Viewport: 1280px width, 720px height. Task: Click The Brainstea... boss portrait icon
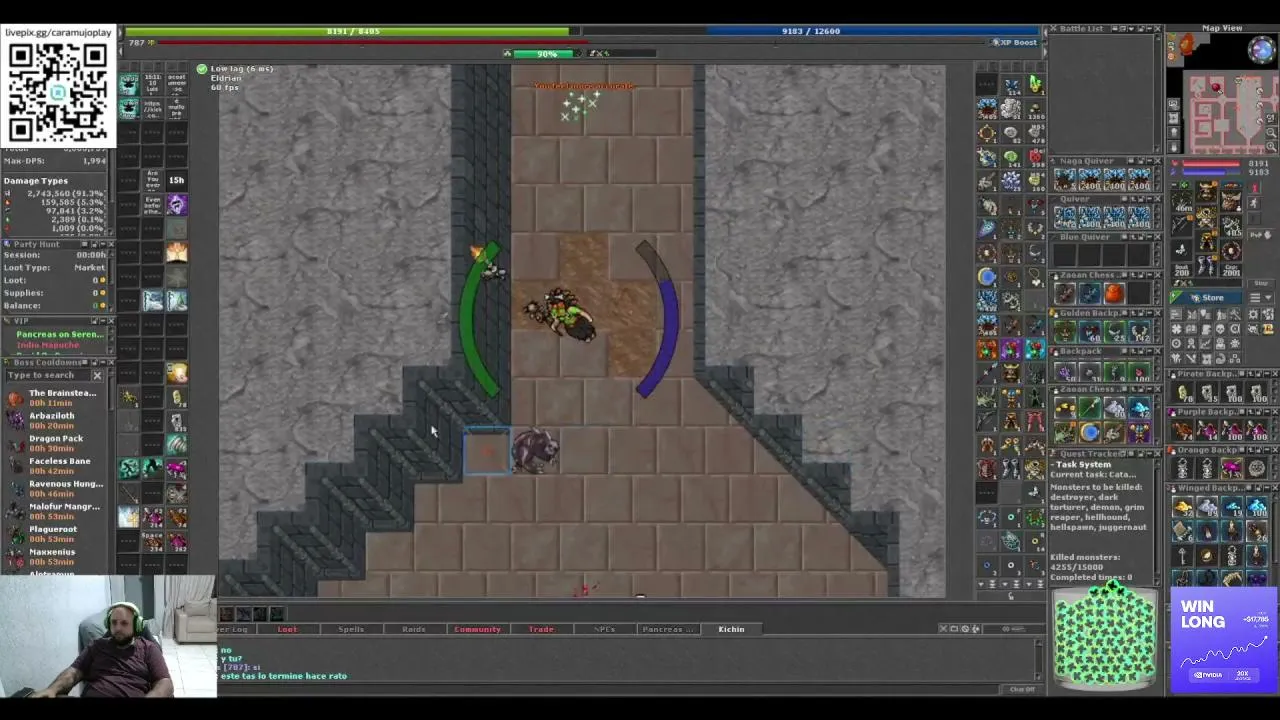click(x=15, y=398)
